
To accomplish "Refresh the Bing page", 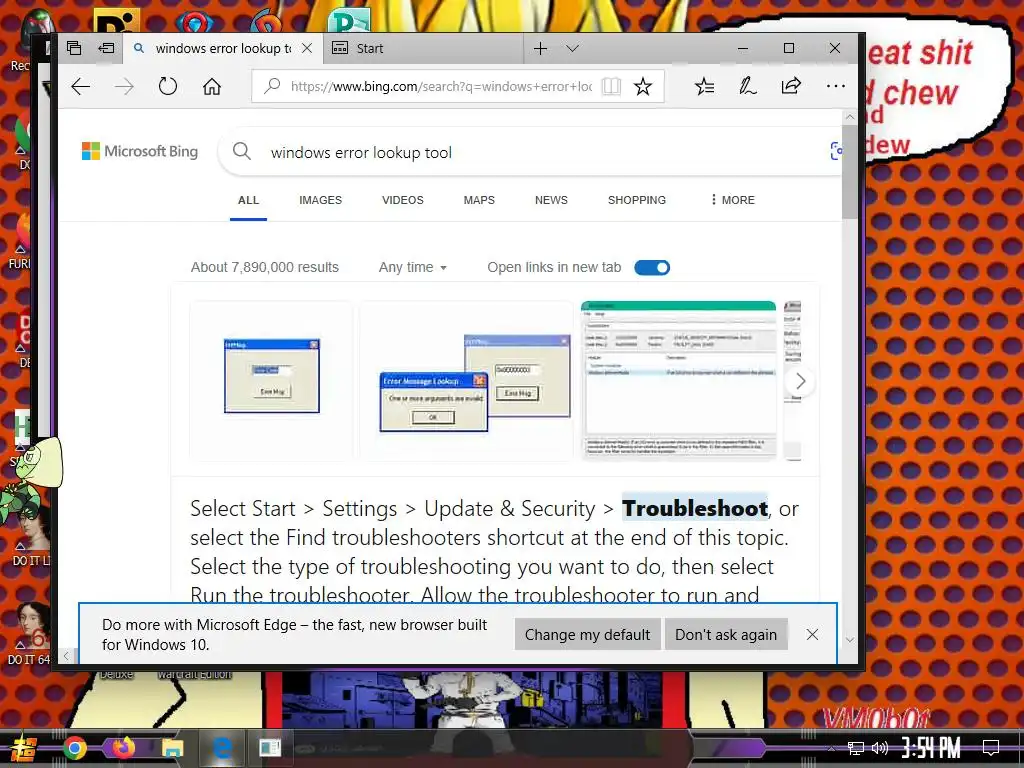I will click(x=168, y=86).
